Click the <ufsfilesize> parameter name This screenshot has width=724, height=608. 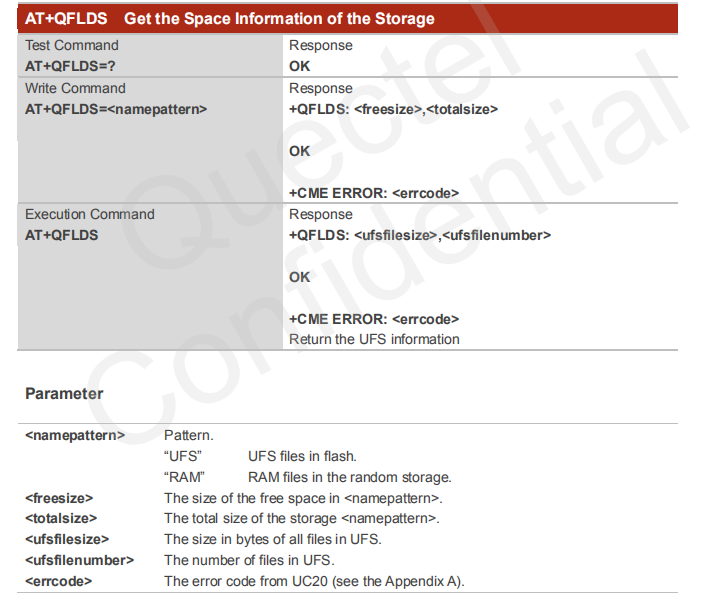[x=66, y=539]
